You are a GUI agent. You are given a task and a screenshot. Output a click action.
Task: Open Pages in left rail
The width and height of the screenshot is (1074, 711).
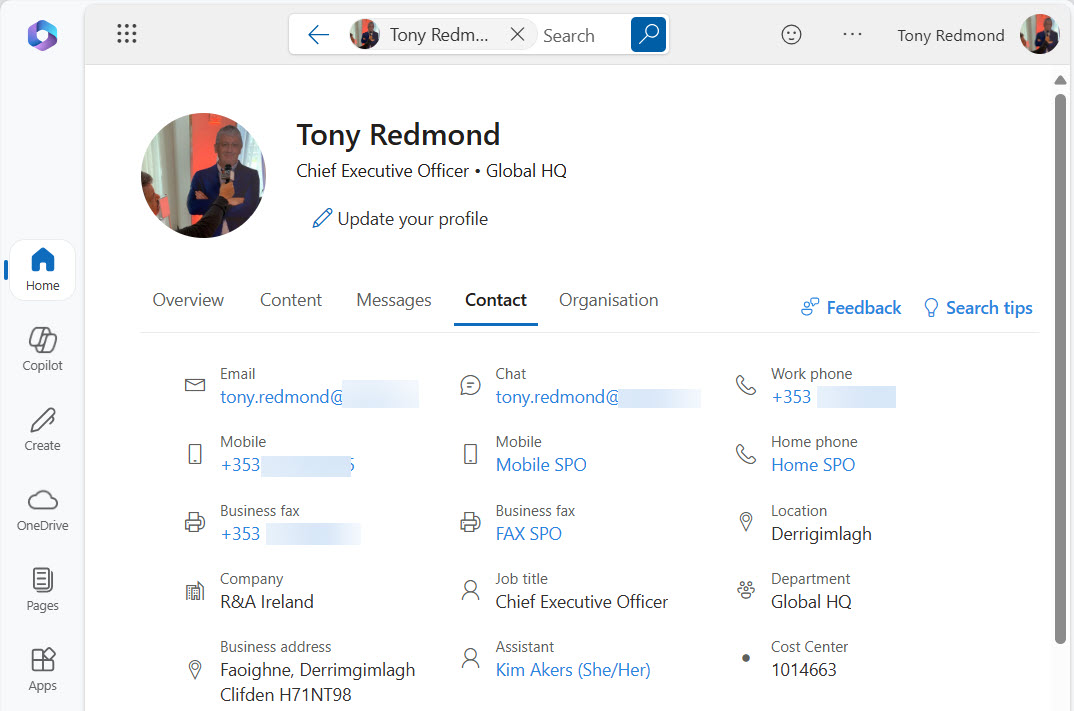click(42, 590)
